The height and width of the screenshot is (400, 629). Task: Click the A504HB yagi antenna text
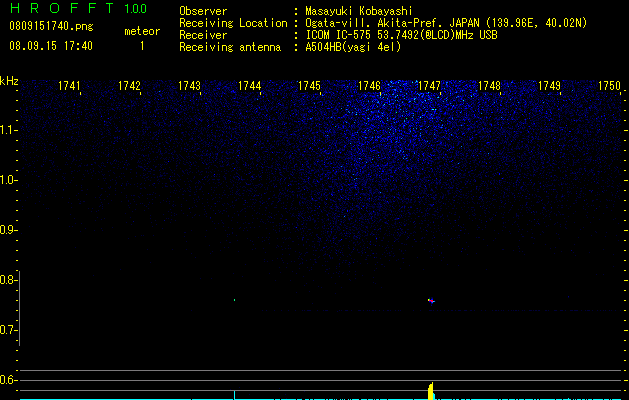(x=353, y=47)
